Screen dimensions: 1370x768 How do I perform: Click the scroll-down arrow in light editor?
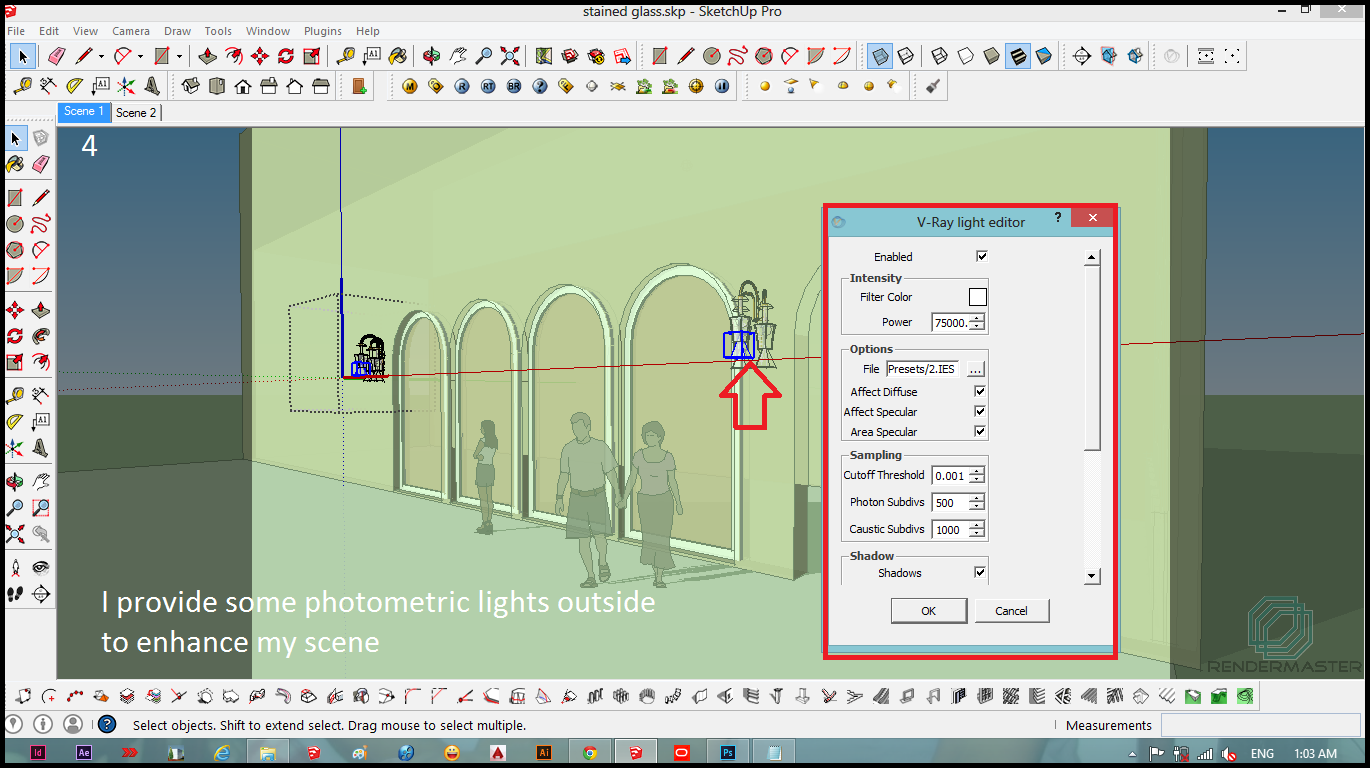pos(1092,576)
